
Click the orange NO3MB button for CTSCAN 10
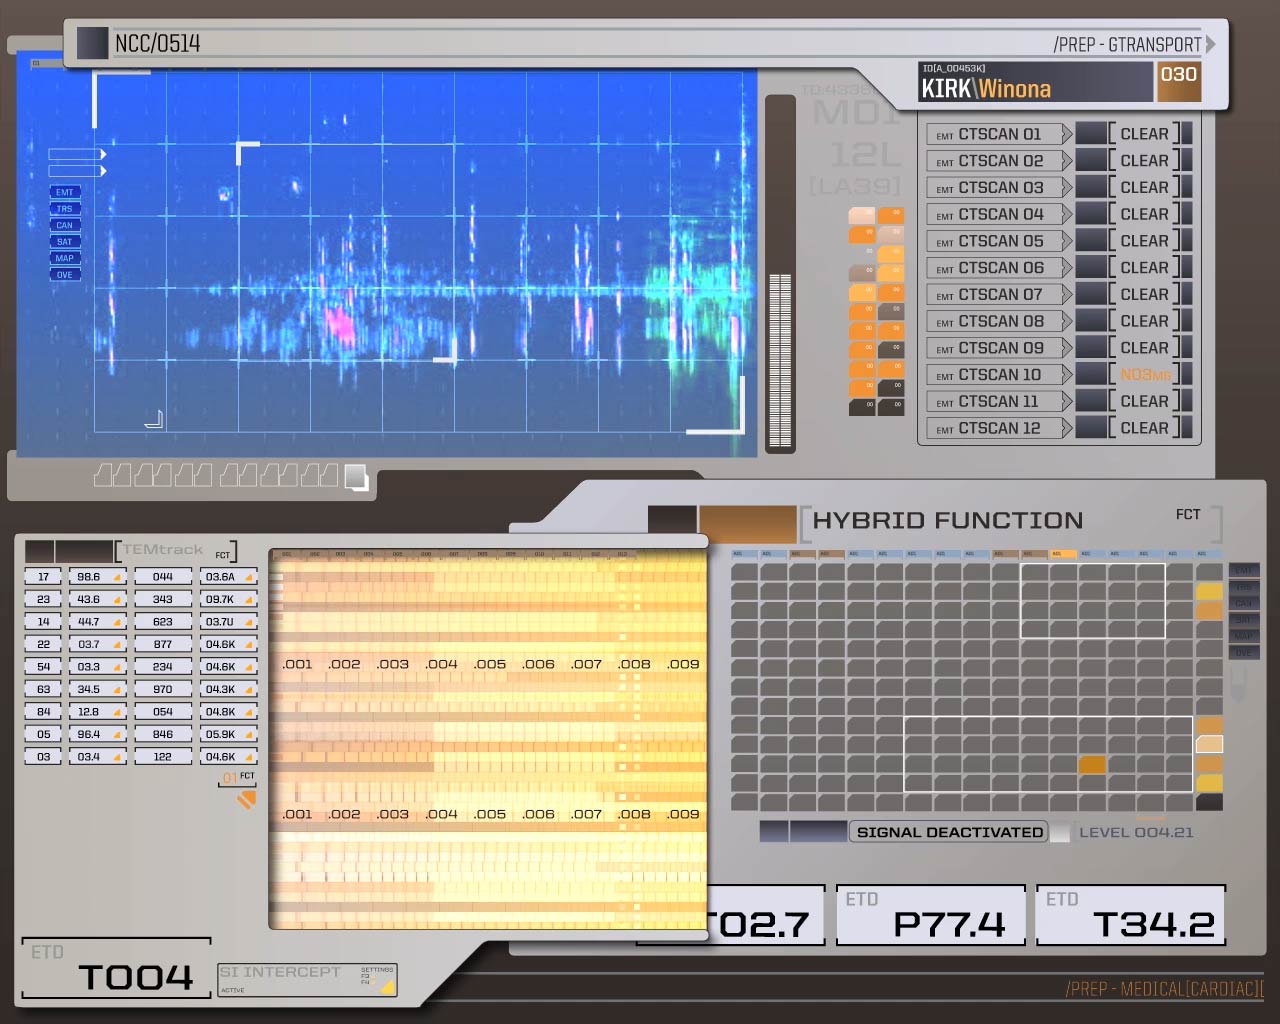click(x=1144, y=375)
